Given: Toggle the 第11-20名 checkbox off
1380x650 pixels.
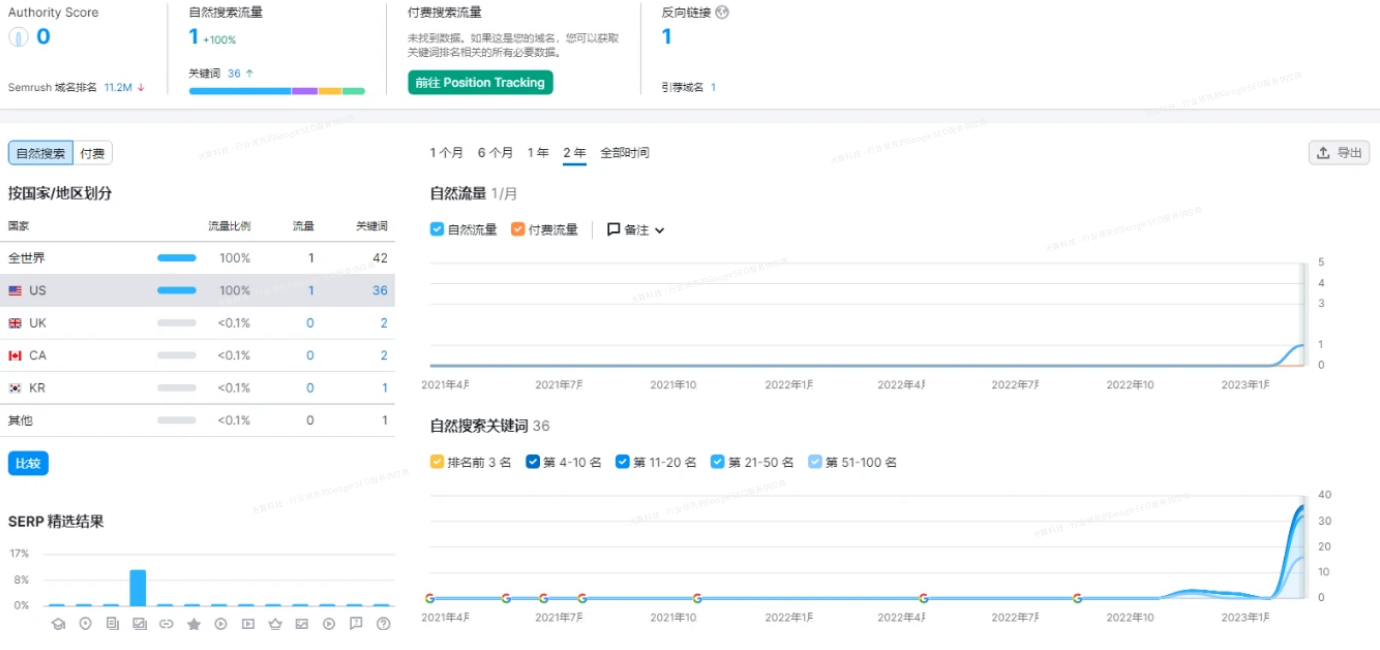Looking at the screenshot, I should pos(622,462).
